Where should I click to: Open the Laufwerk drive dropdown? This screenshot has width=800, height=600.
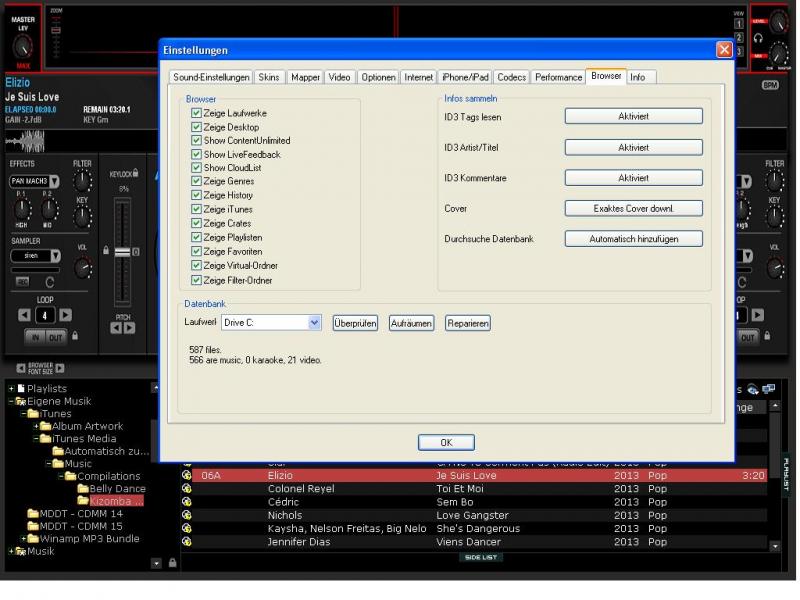pos(314,323)
